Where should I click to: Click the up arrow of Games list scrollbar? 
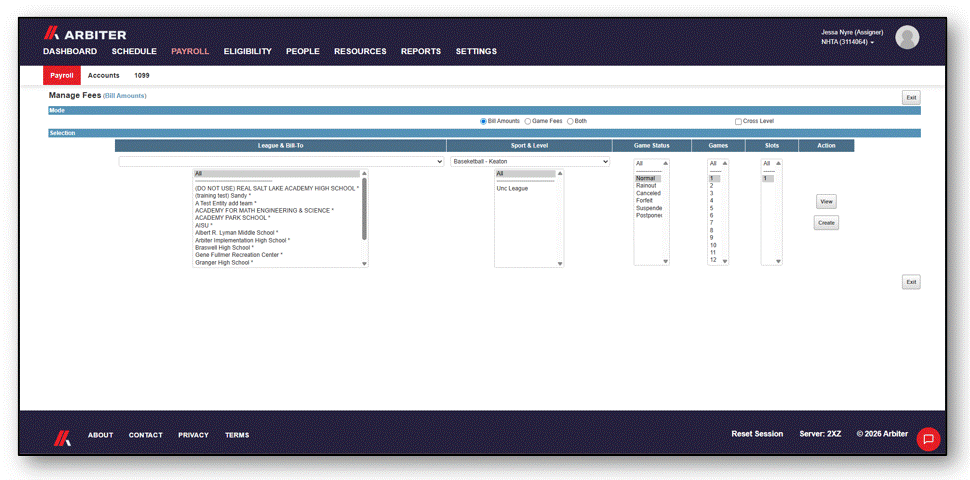pyautogui.click(x=724, y=163)
